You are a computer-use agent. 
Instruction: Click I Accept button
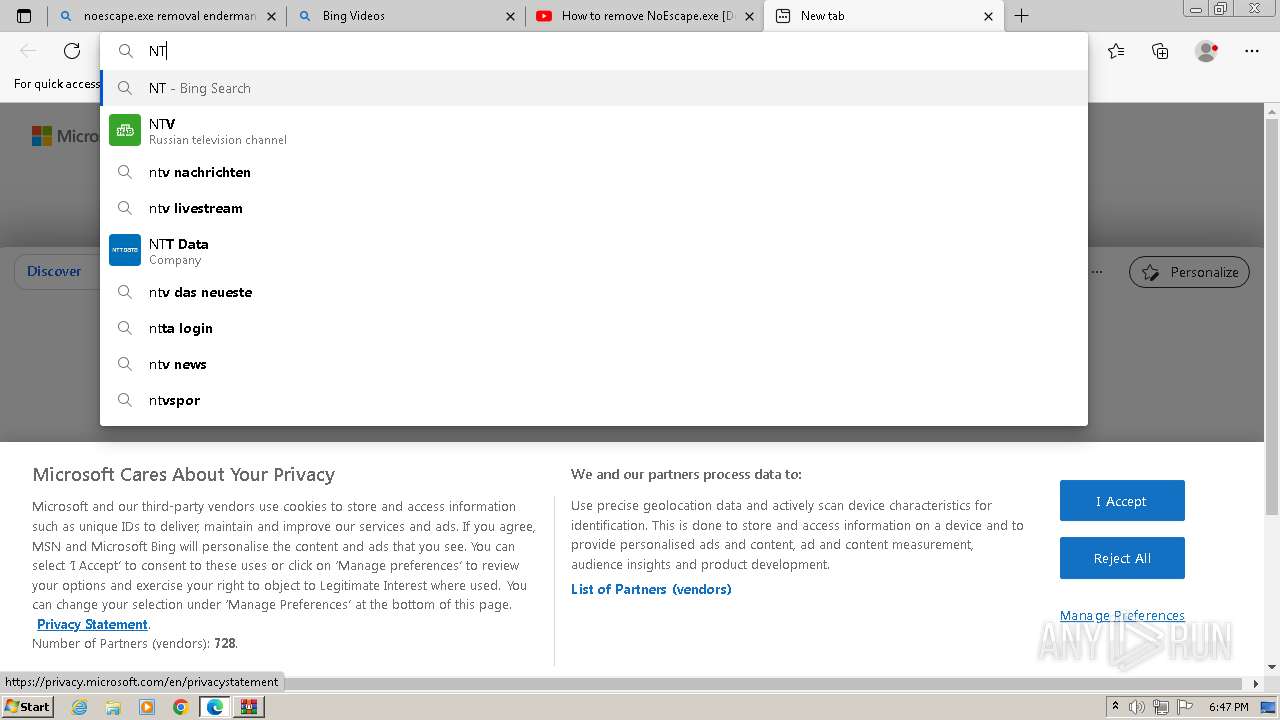1122,501
